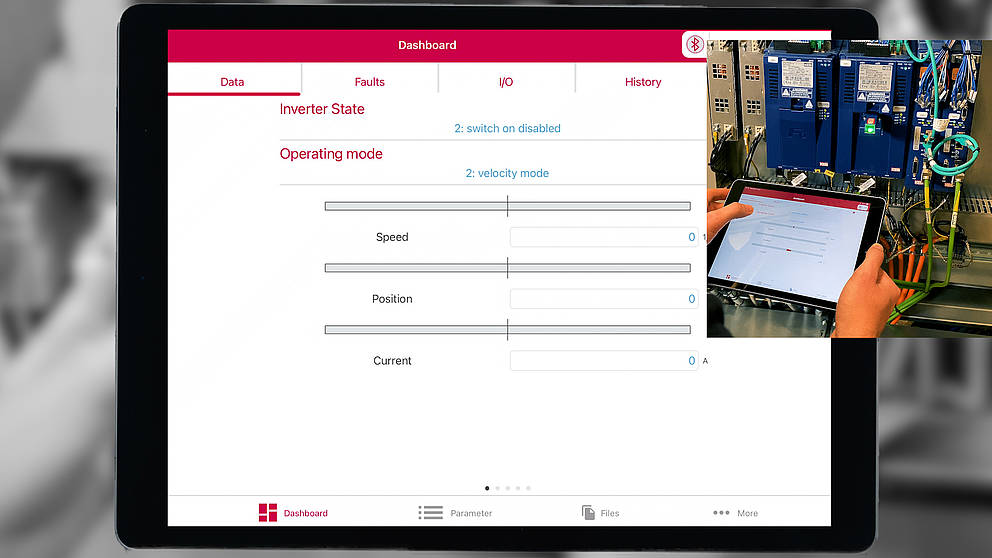Tap the More ellipsis icon
The image size is (992, 558).
tap(721, 512)
